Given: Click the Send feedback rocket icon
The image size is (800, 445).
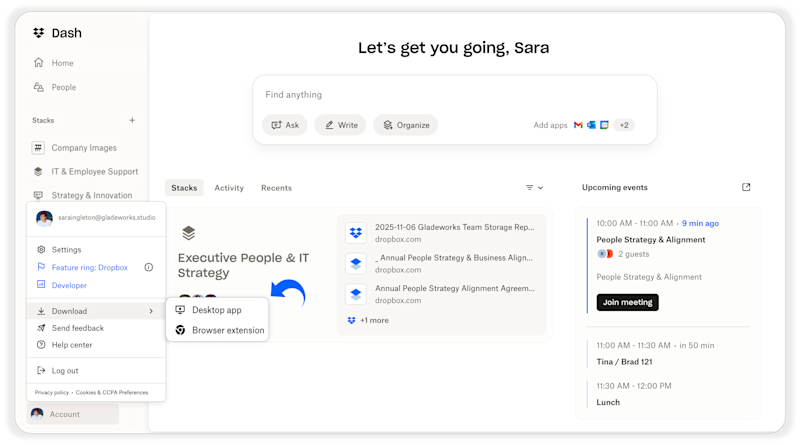Looking at the screenshot, I should click(x=41, y=328).
